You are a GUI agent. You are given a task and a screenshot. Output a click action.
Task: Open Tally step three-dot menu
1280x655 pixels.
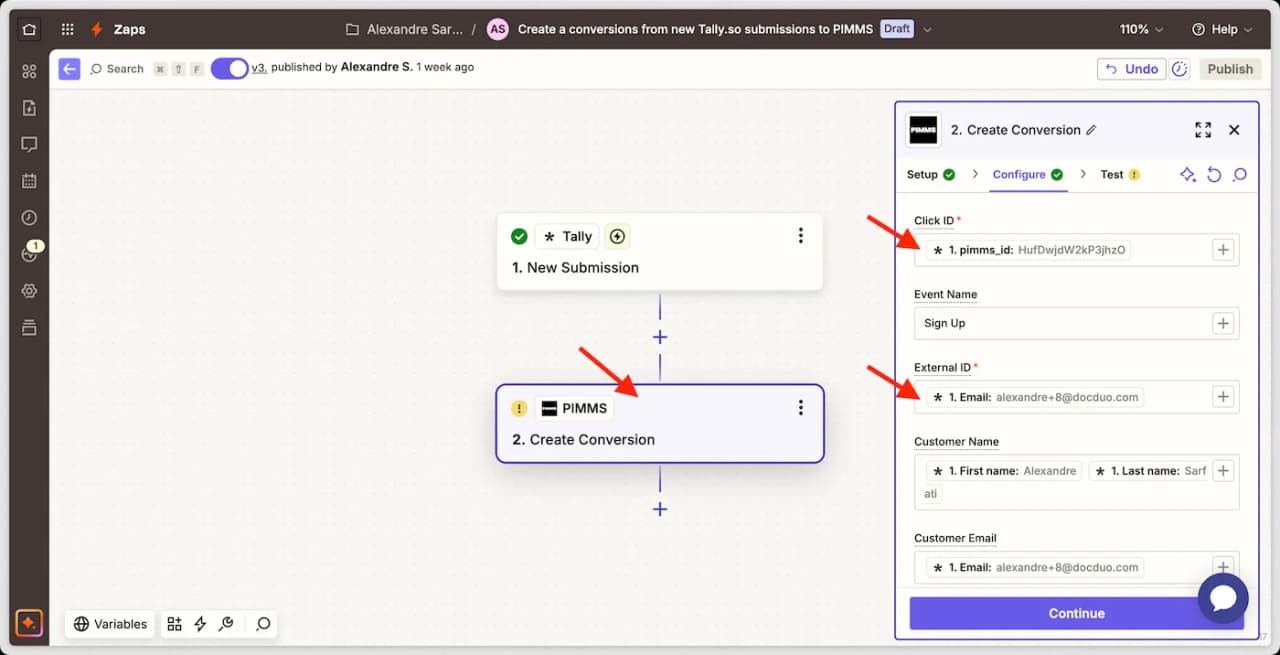click(800, 236)
